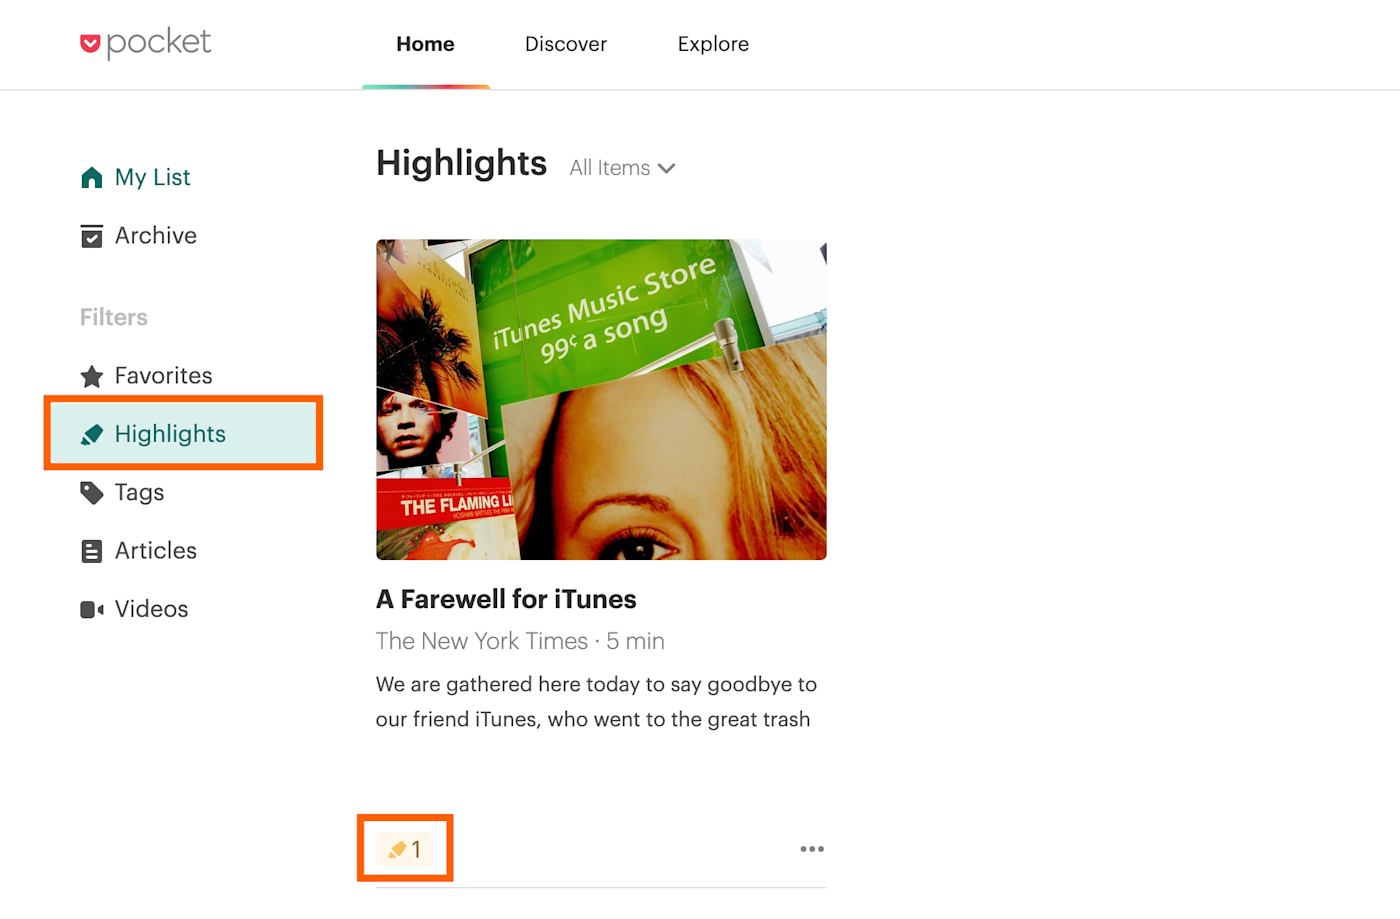Viewport: 1400px width, 919px height.
Task: Open My List in sidebar
Action: click(152, 178)
